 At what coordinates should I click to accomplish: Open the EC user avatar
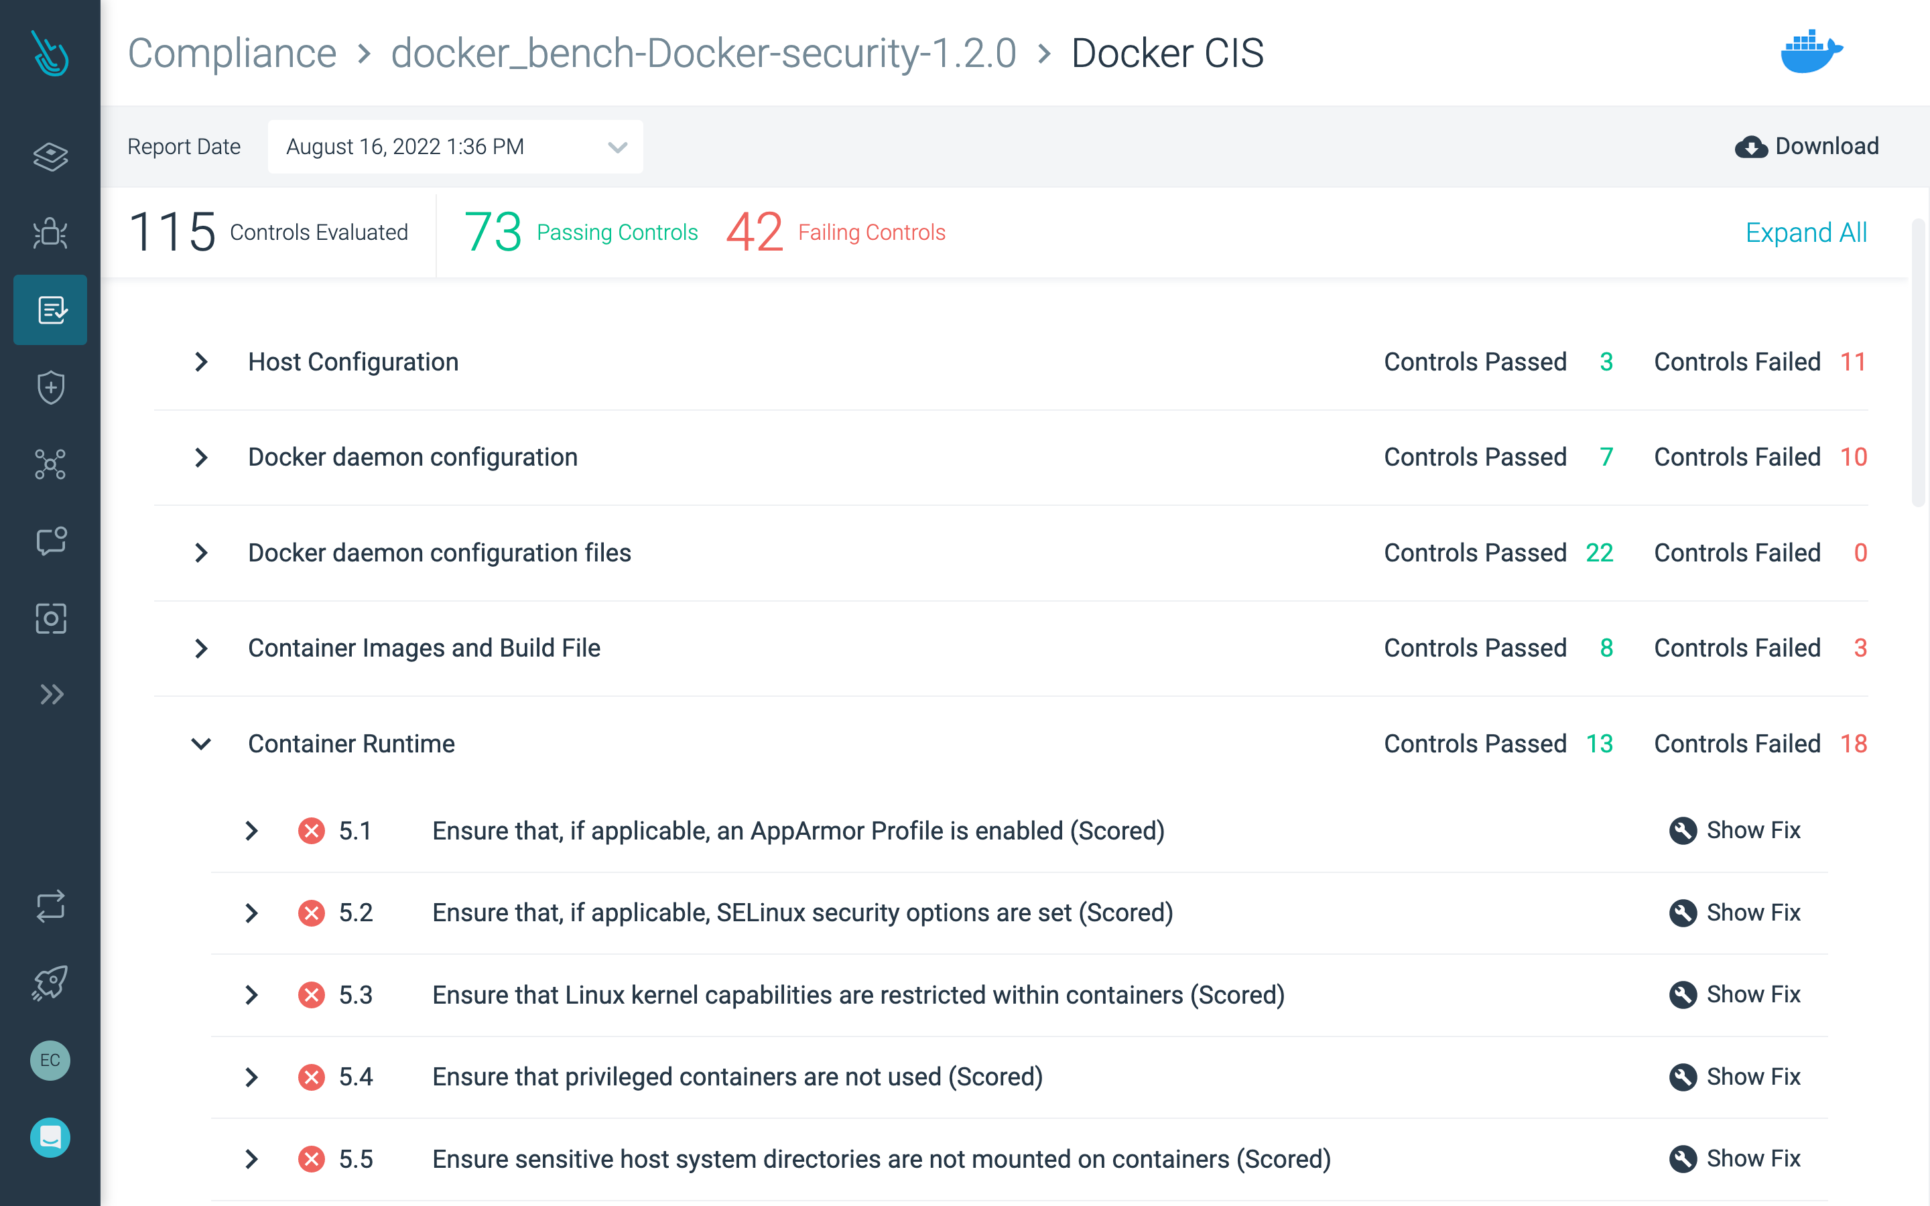50,1060
